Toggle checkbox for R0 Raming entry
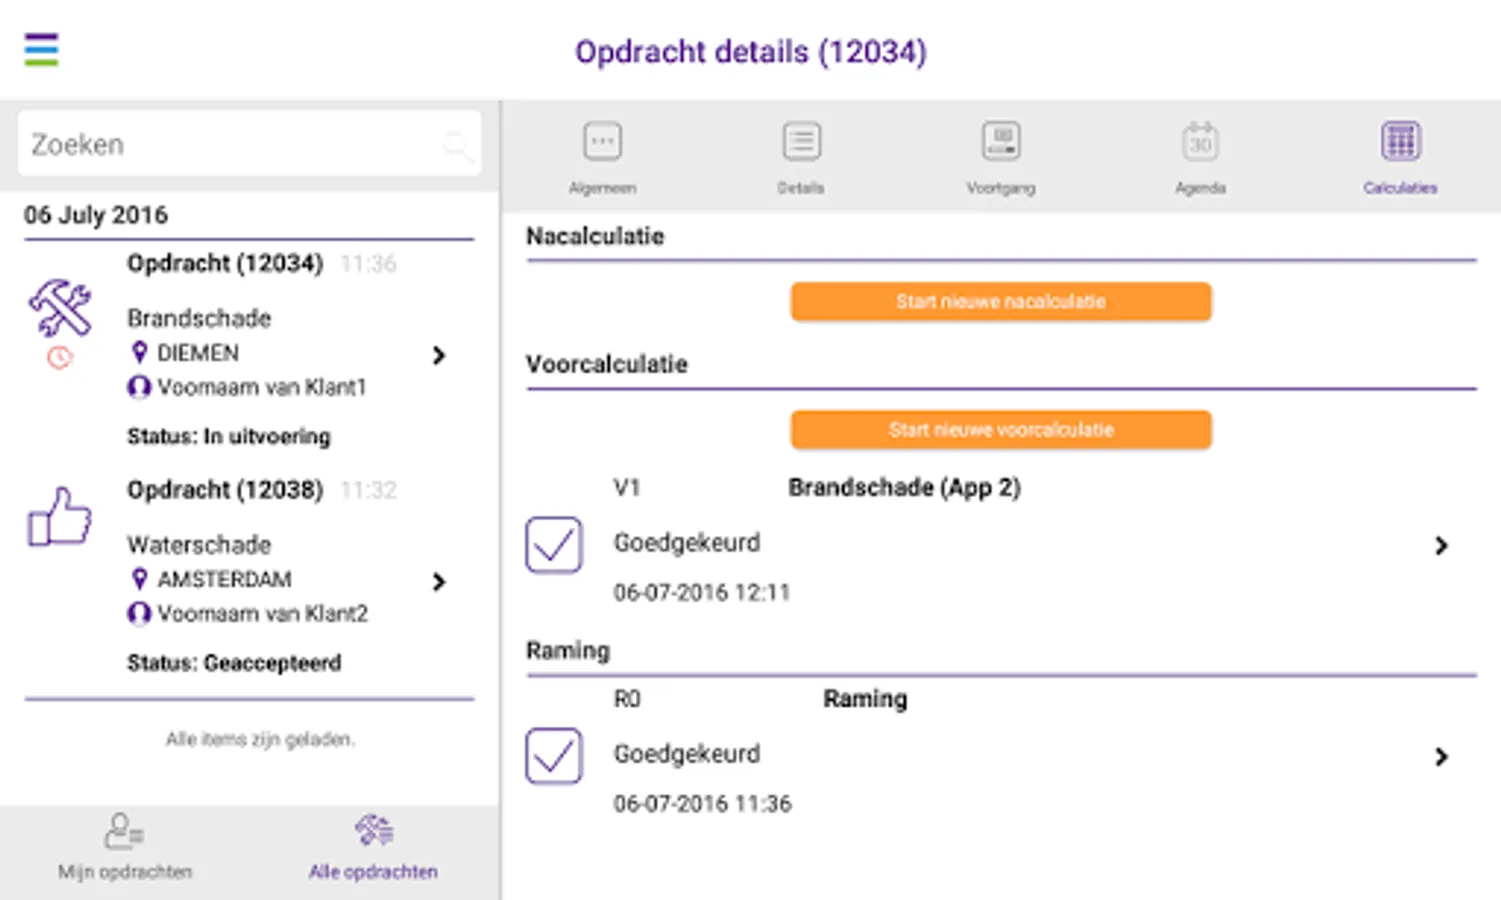Viewport: 1501px width, 900px height. [x=554, y=756]
